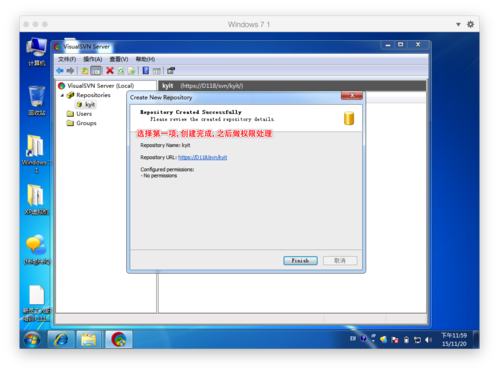This screenshot has width=499, height=372.
Task: Click the Export List toolbar icon
Action: point(131,71)
